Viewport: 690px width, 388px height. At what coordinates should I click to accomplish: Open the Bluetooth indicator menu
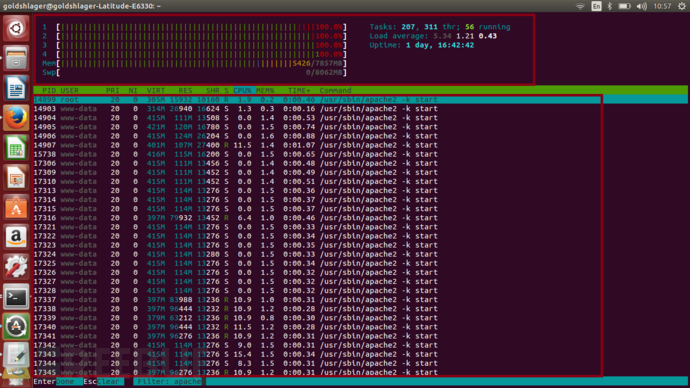coord(609,6)
